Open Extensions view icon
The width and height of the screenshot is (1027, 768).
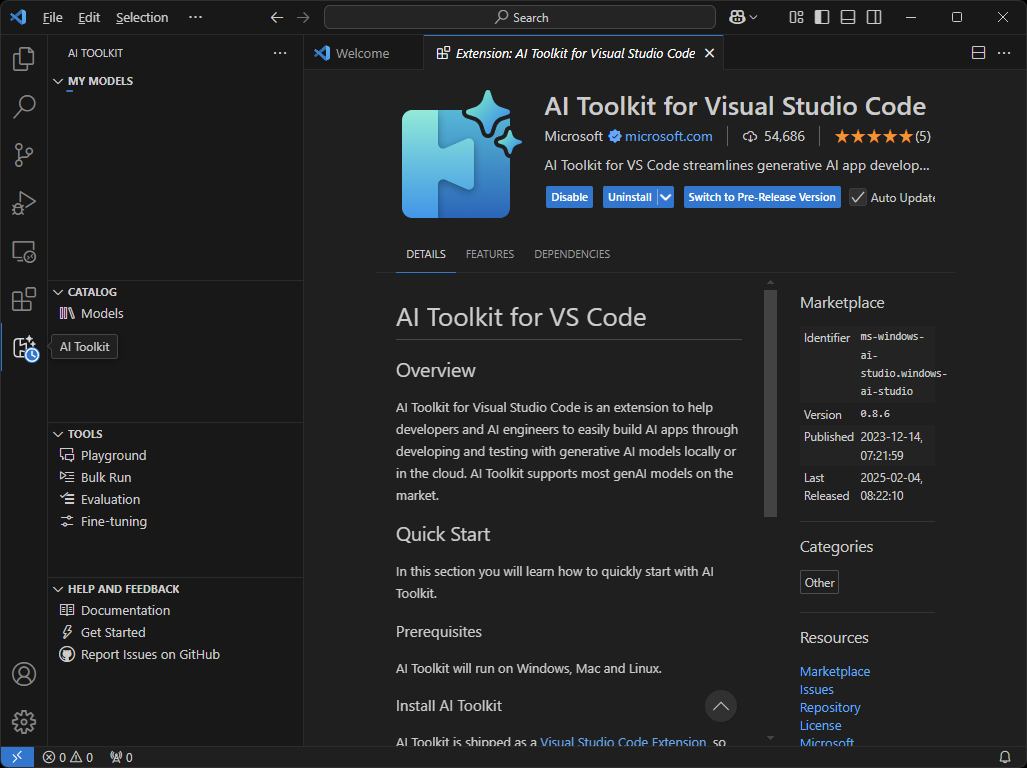(x=23, y=299)
